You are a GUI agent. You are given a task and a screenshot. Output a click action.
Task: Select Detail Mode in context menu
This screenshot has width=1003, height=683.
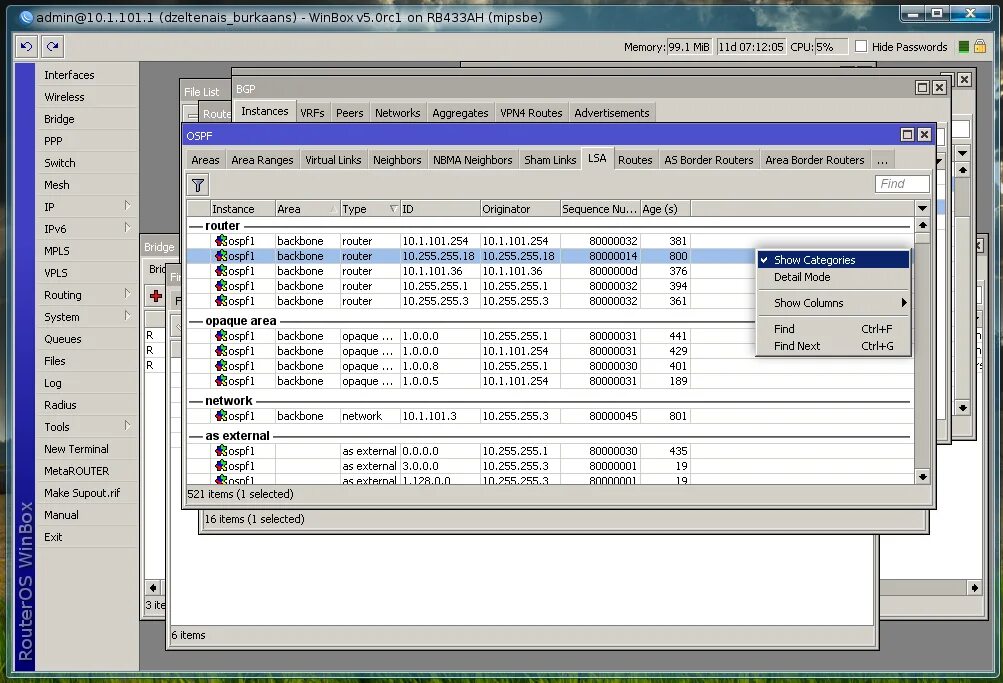click(x=833, y=277)
